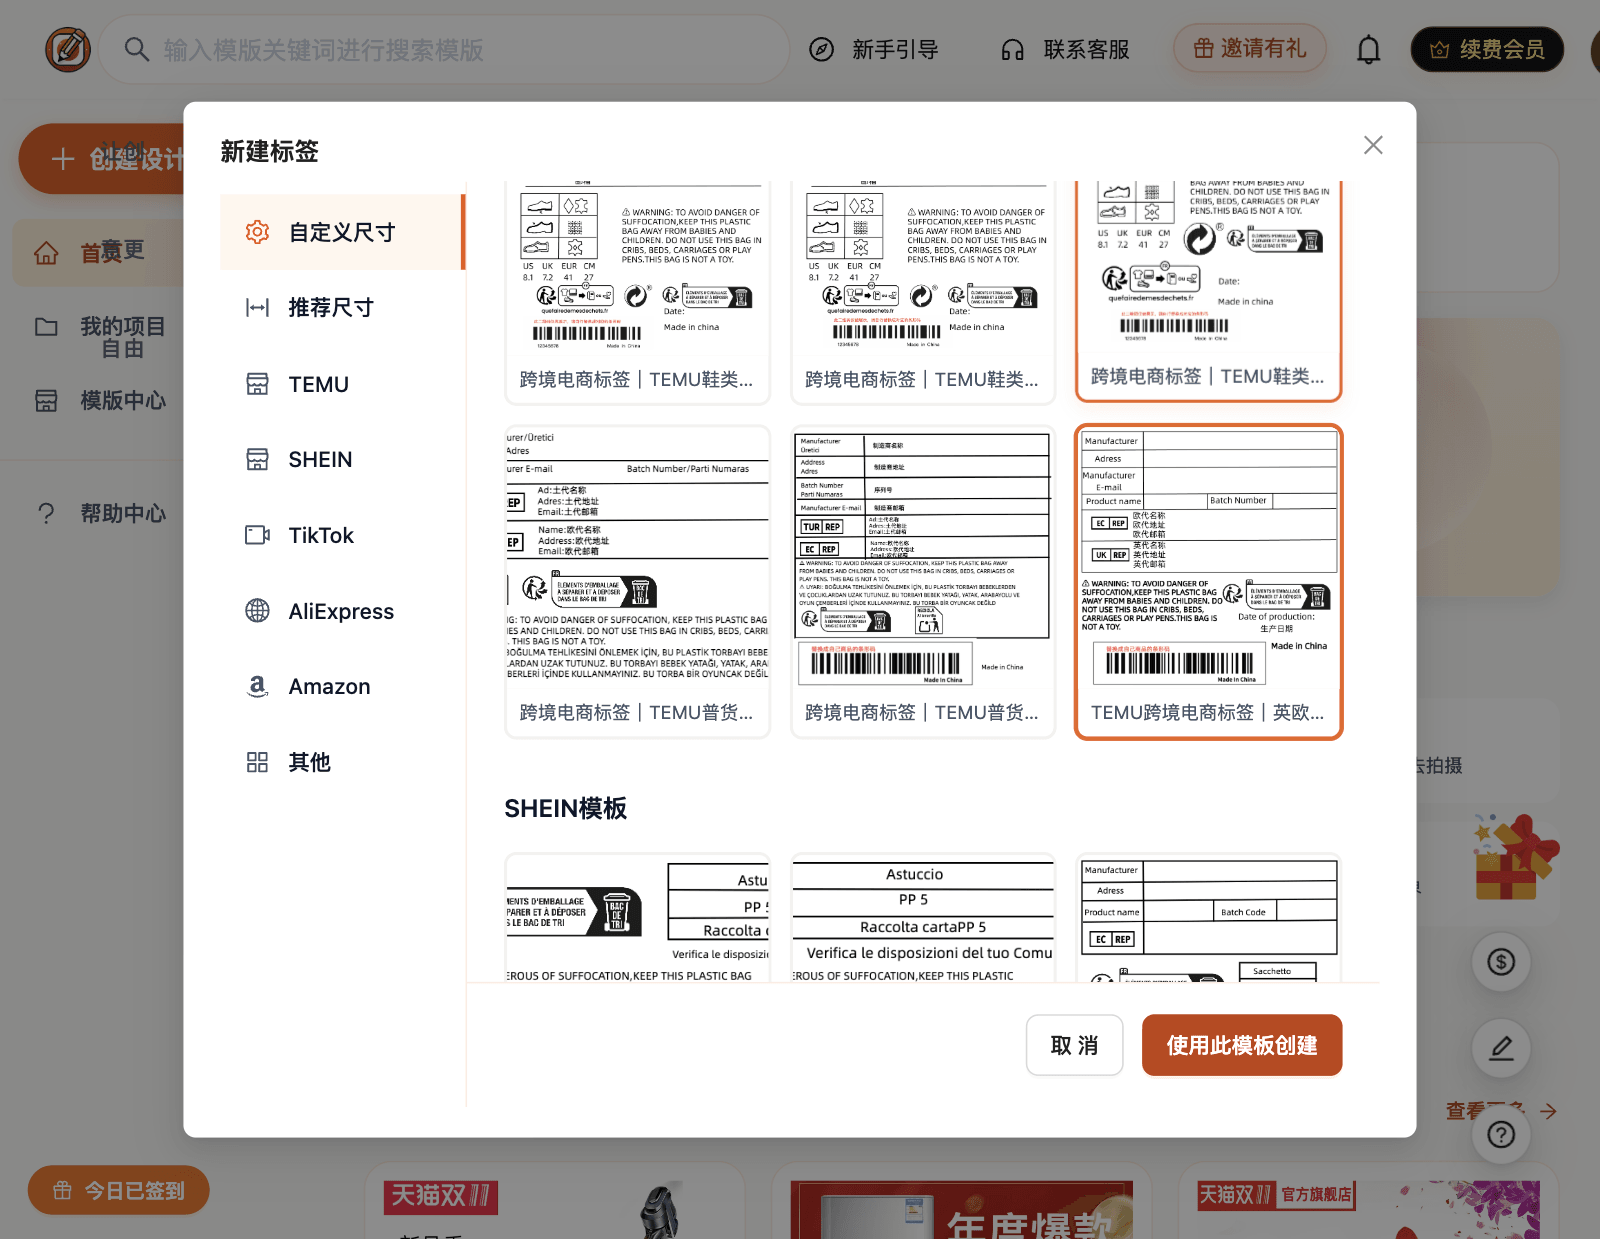Click the home icon in sidebar
This screenshot has width=1600, height=1239.
[x=46, y=253]
